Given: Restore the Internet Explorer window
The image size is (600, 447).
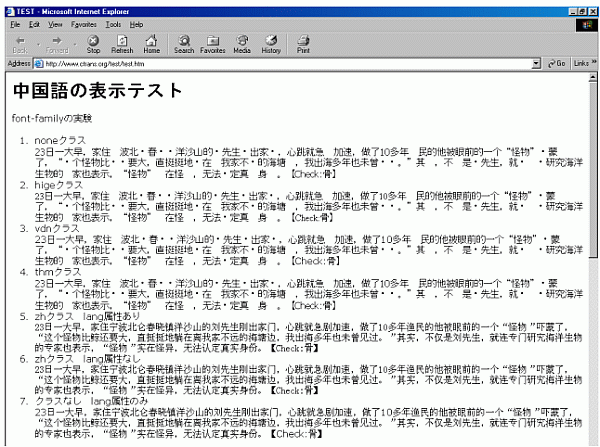Looking at the screenshot, I should point(582,12).
